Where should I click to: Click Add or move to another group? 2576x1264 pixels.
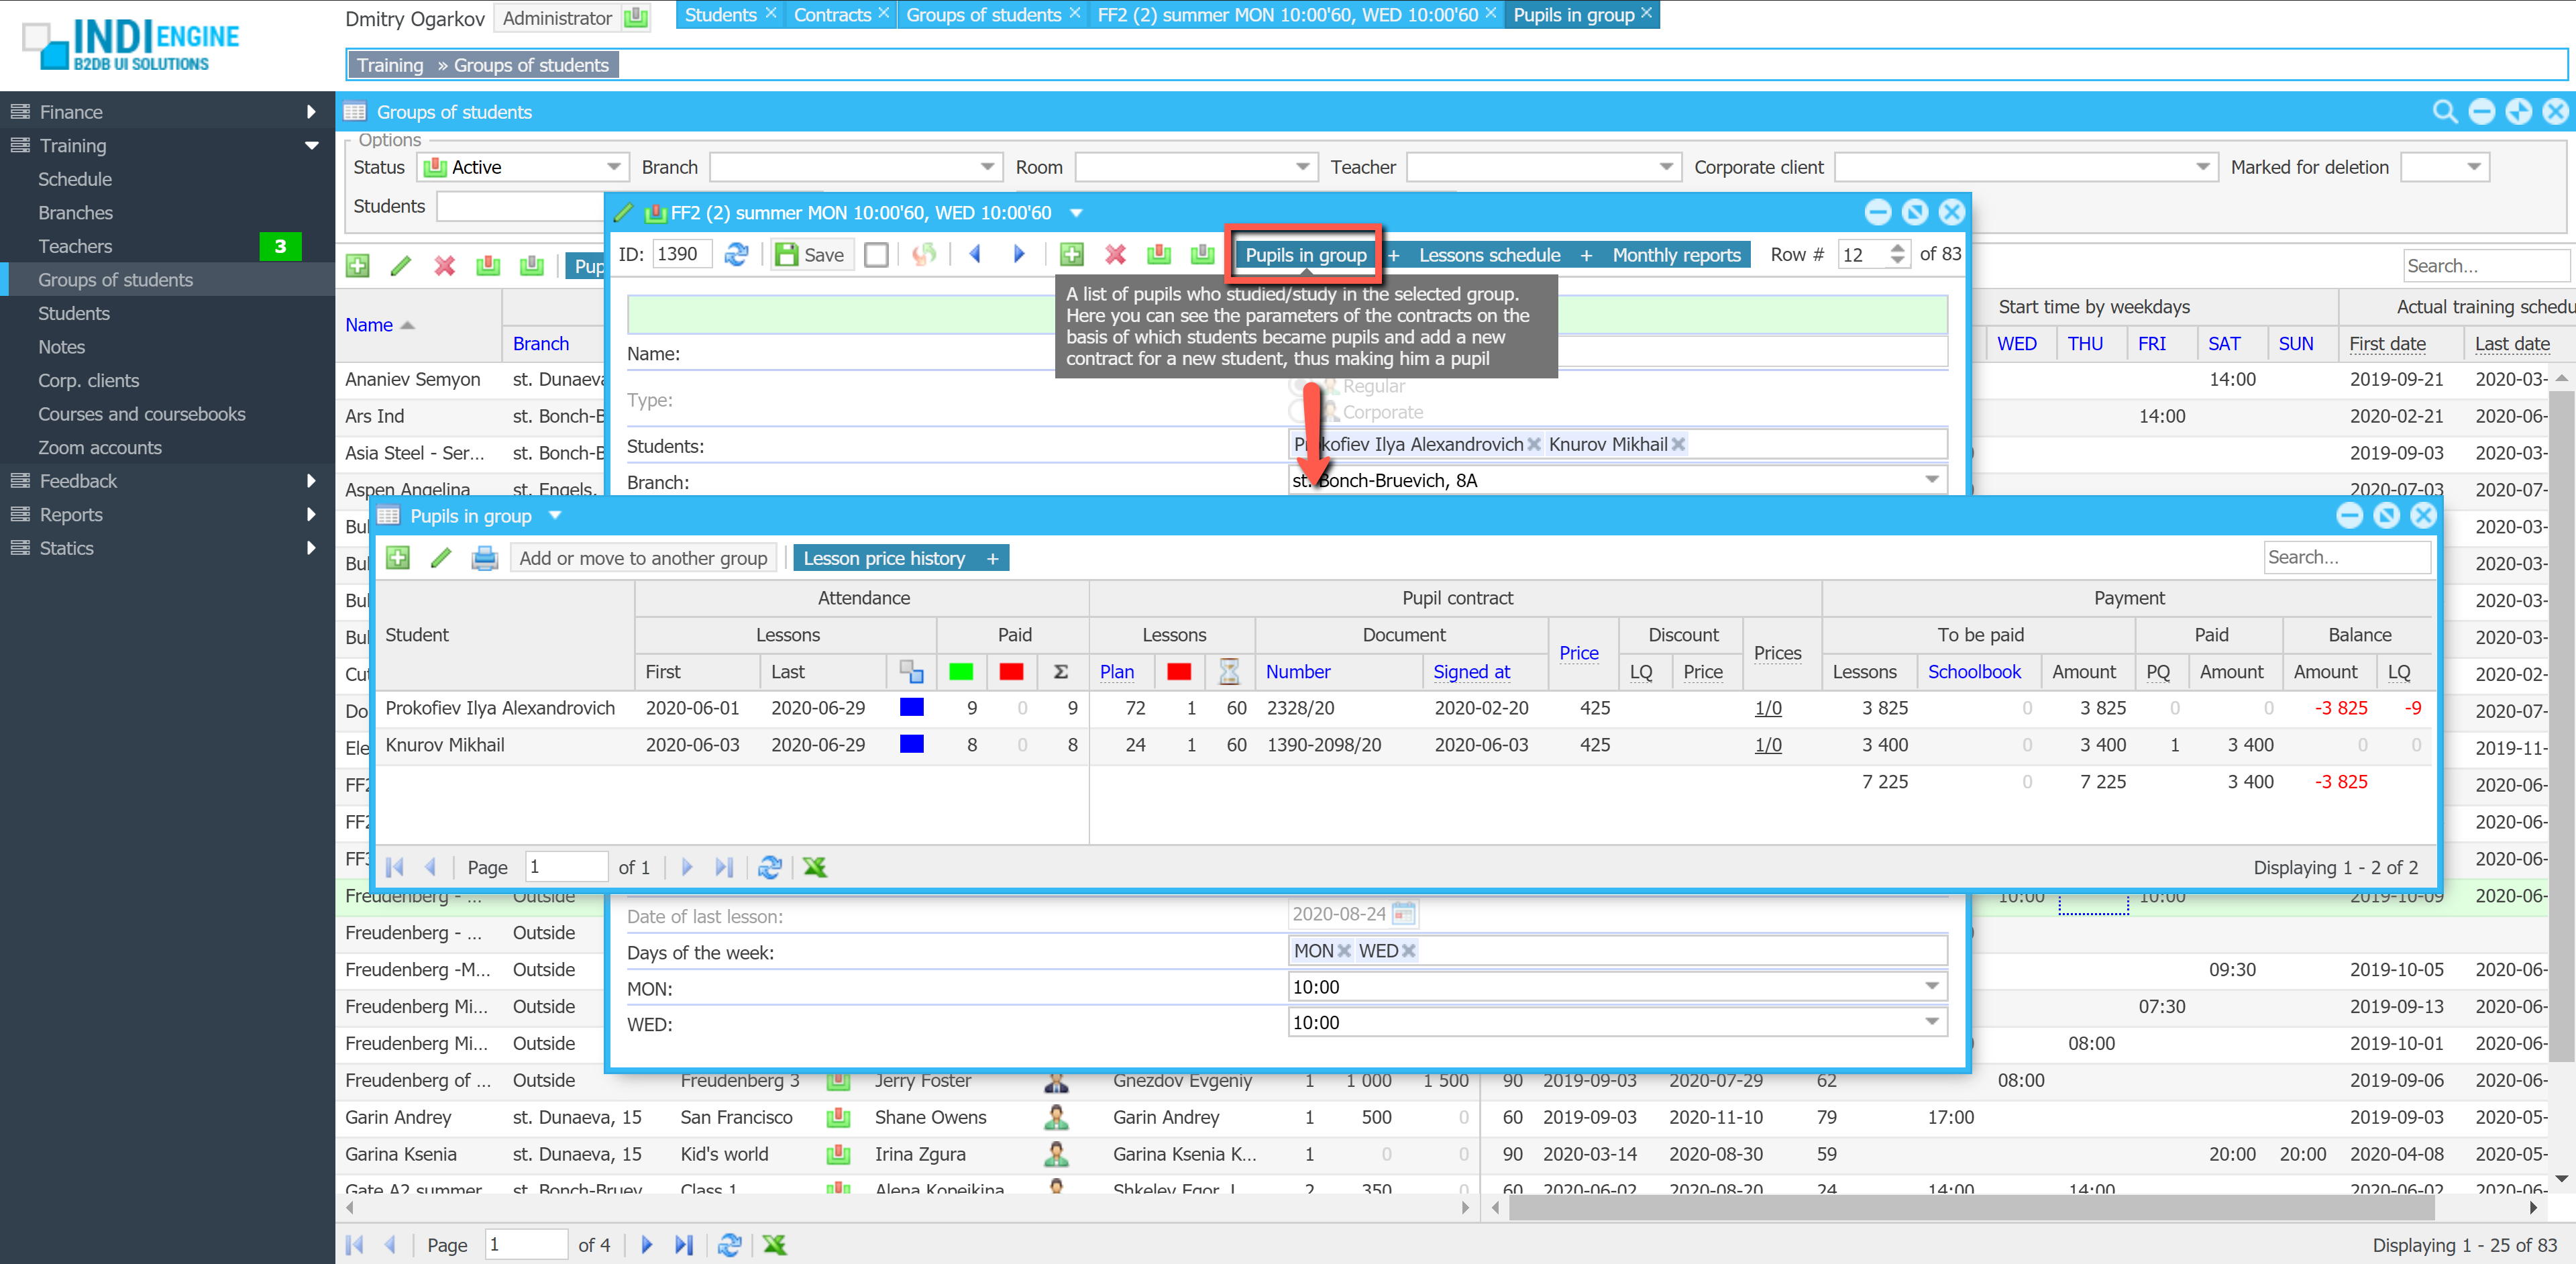tap(643, 558)
